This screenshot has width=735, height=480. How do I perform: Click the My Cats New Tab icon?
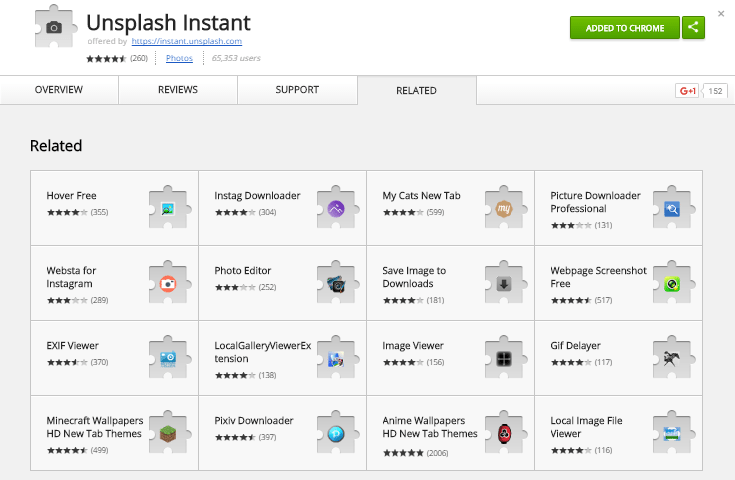[x=506, y=208]
